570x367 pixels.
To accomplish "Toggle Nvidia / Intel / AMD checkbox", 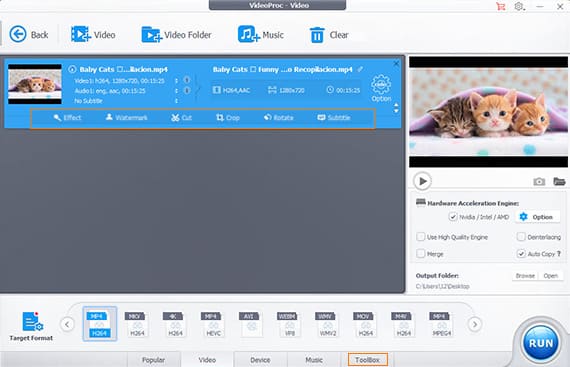I will [453, 217].
